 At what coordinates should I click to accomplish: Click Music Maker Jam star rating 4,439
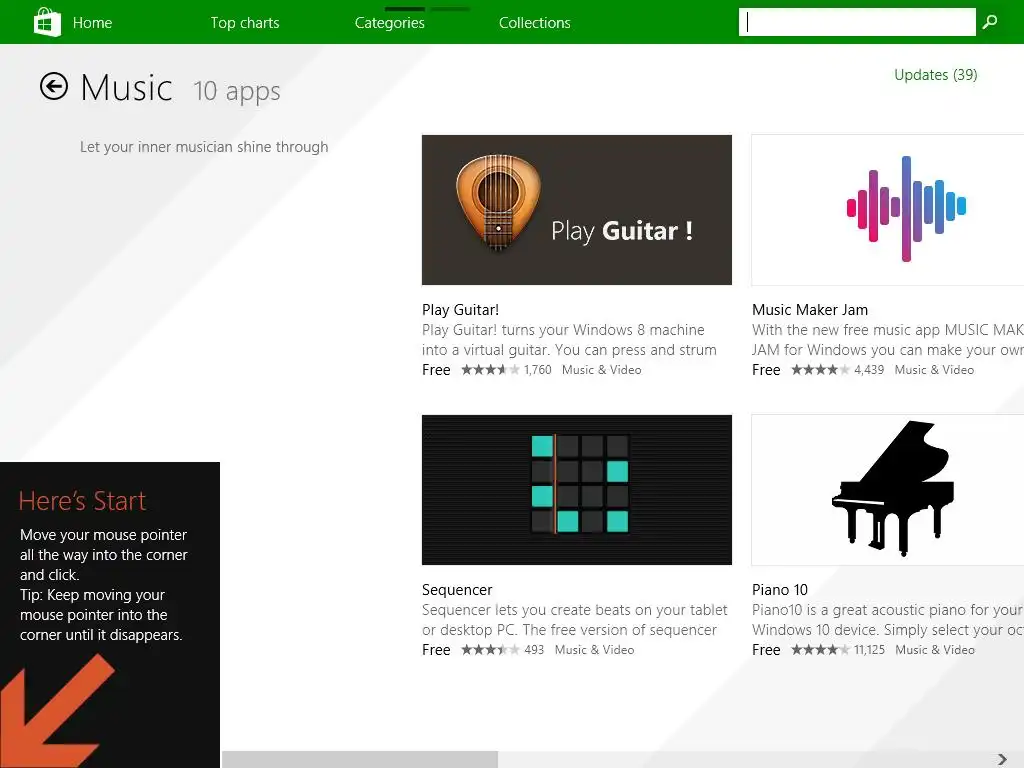tap(837, 370)
